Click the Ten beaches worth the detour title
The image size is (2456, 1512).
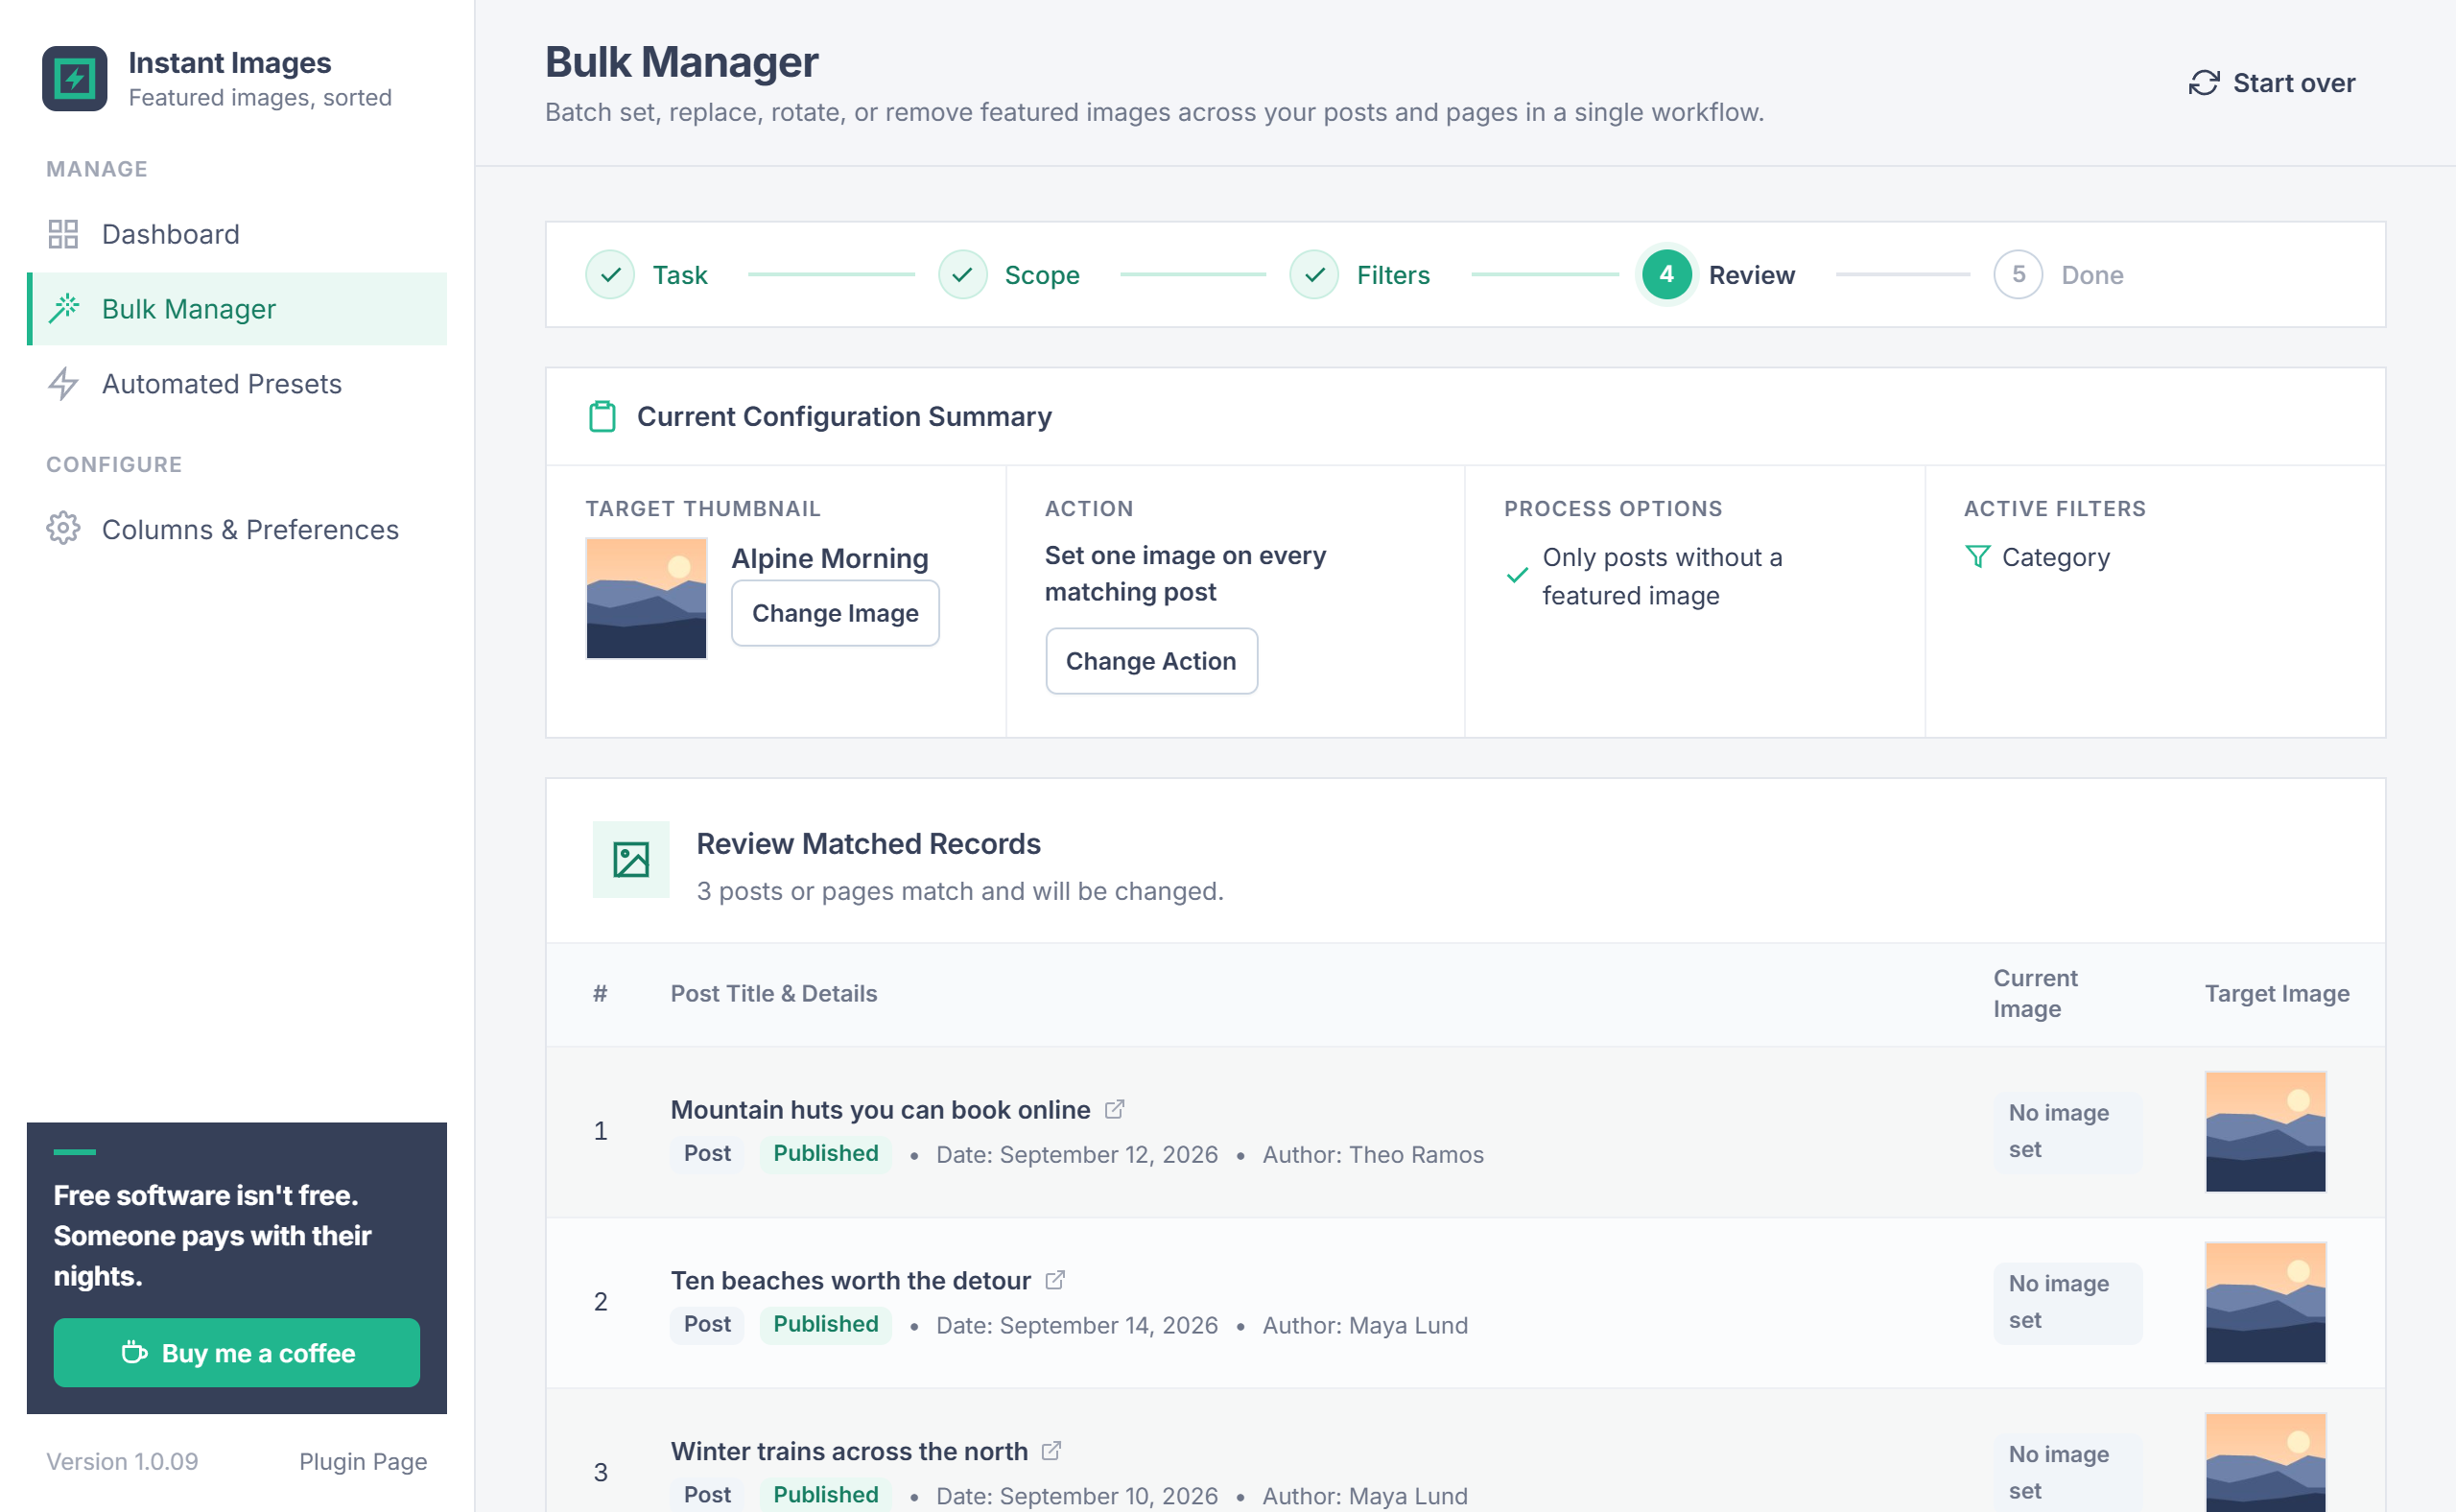pyautogui.click(x=851, y=1281)
